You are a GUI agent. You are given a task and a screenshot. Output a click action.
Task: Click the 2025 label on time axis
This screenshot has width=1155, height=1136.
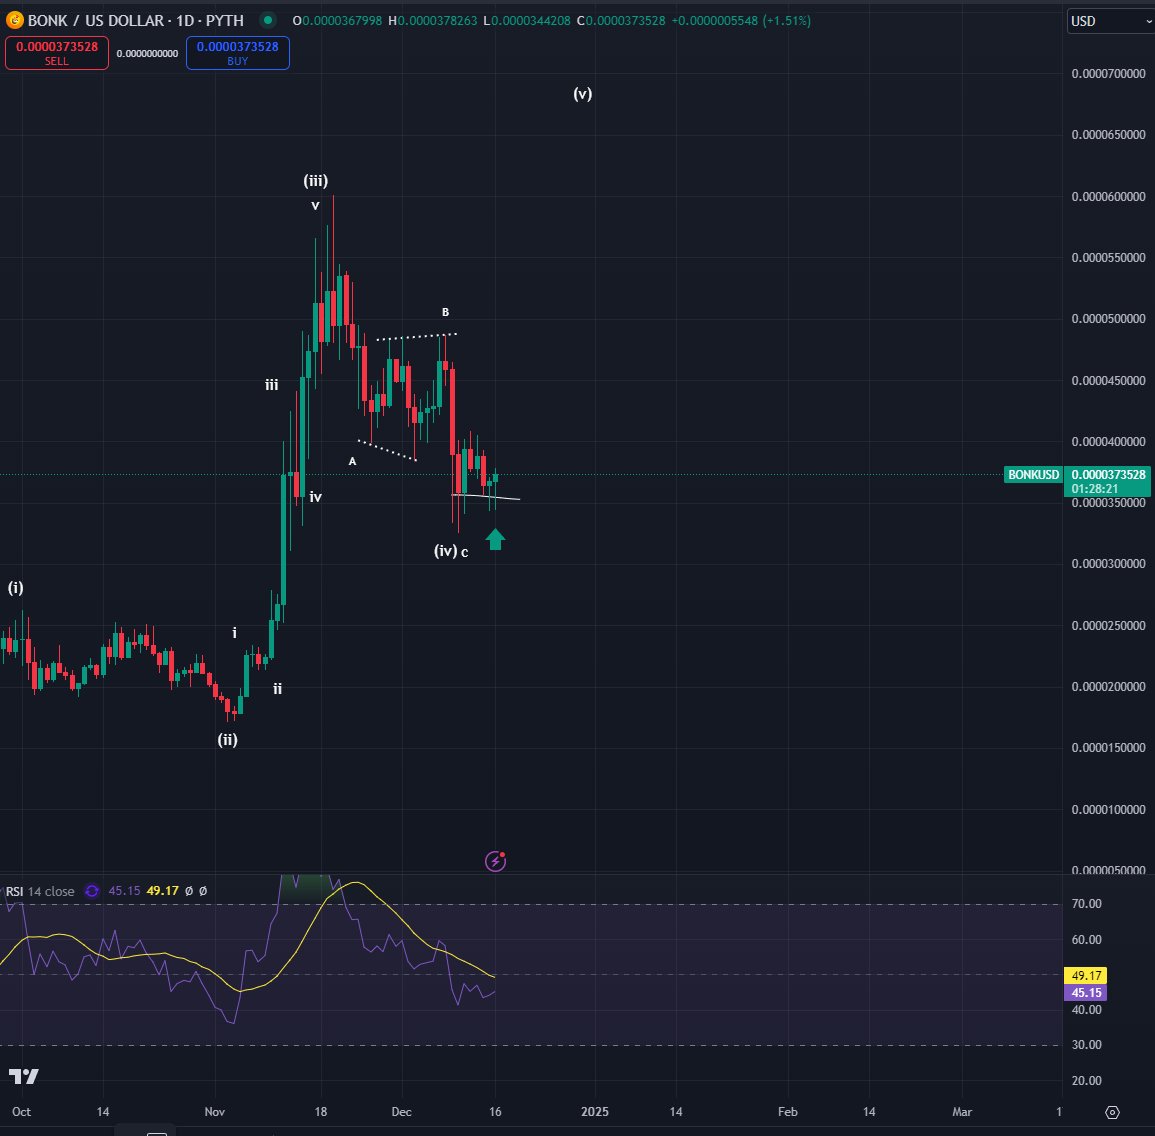594,1112
